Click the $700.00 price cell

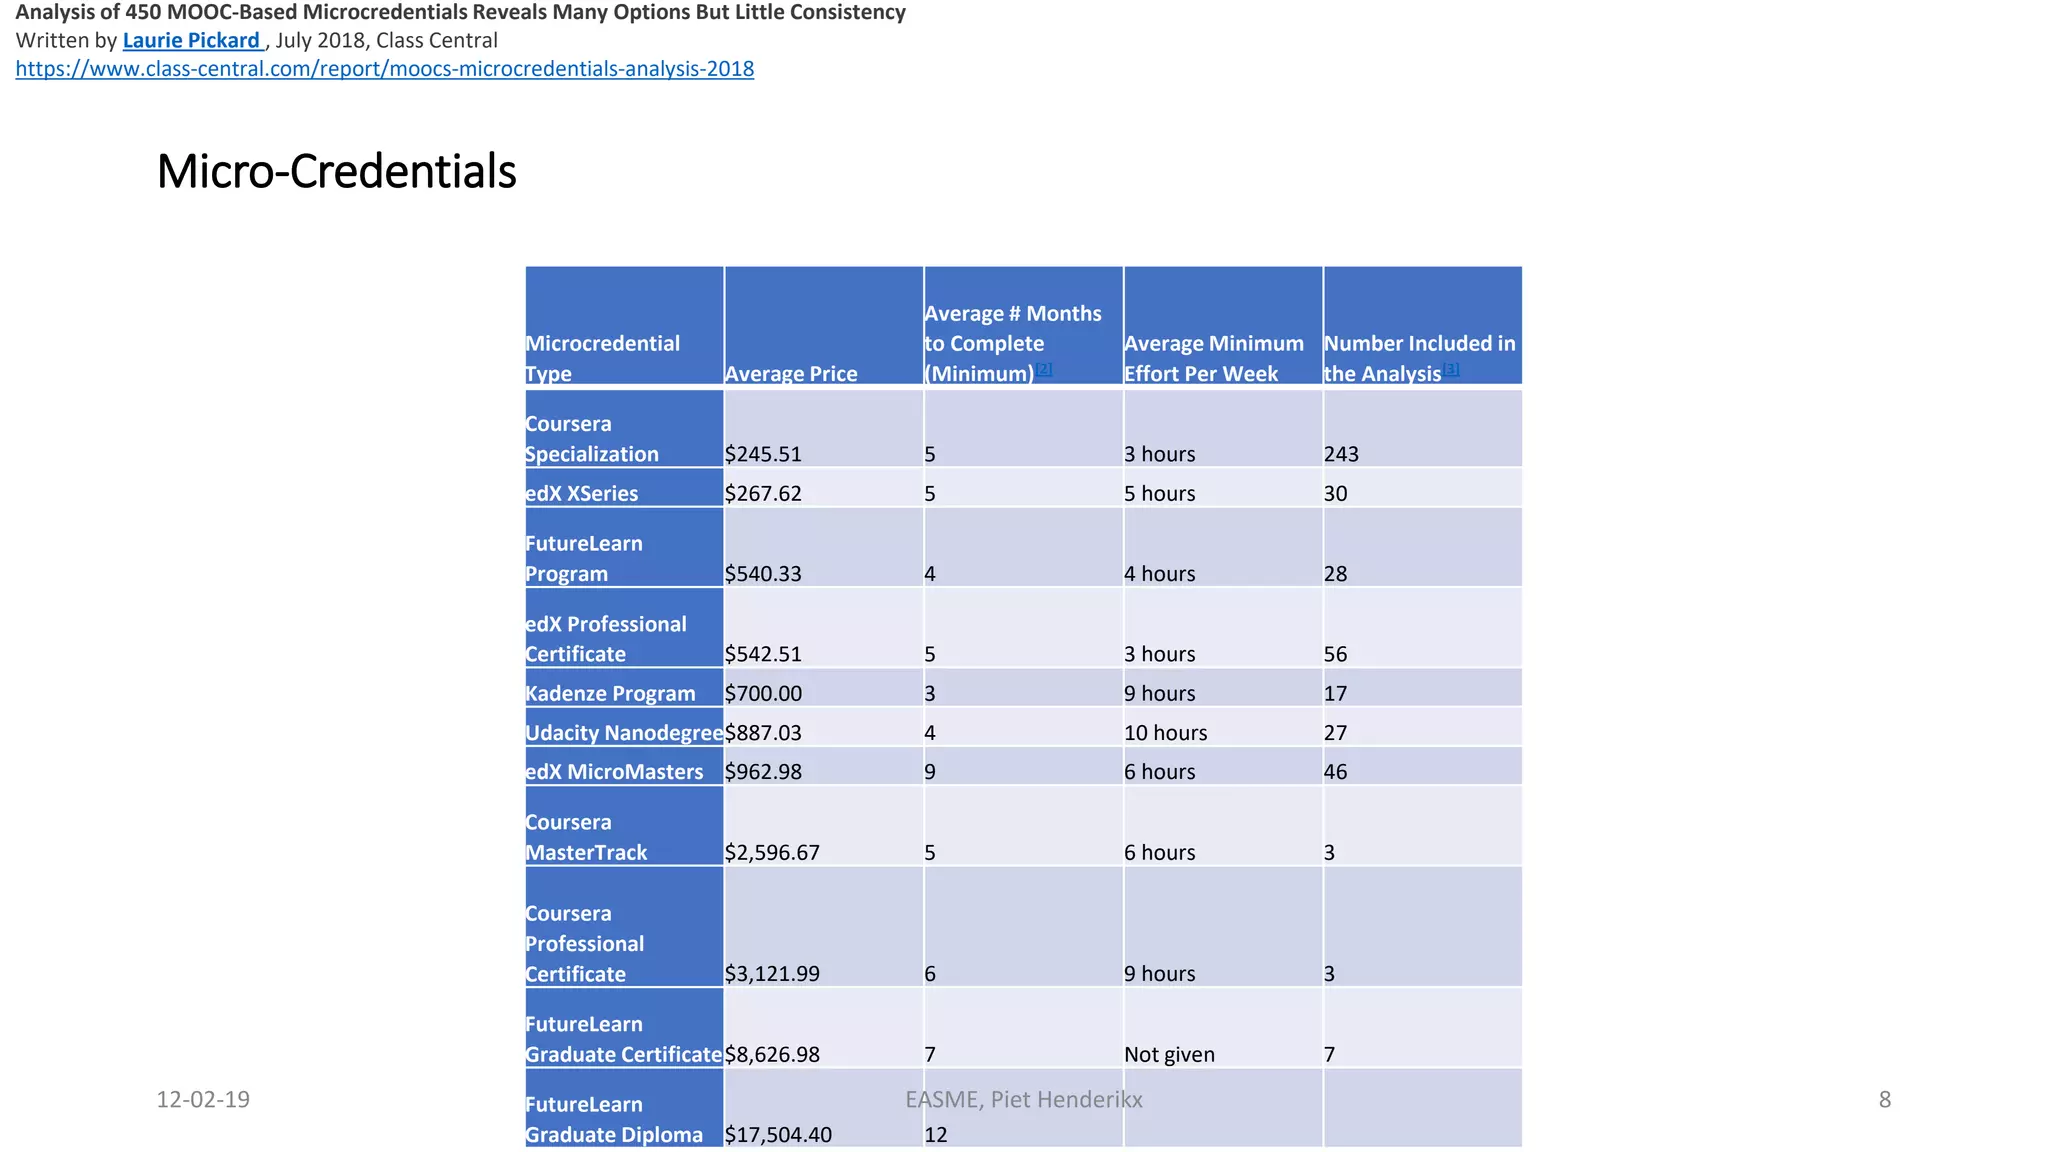pos(824,687)
